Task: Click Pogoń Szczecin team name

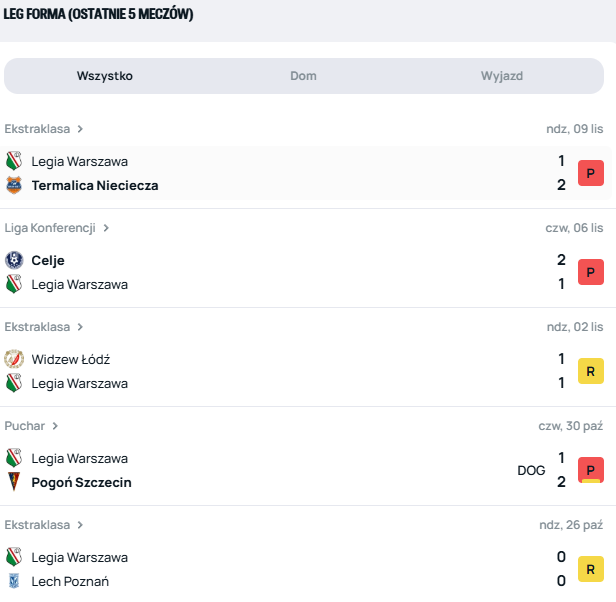Action: pos(82,482)
